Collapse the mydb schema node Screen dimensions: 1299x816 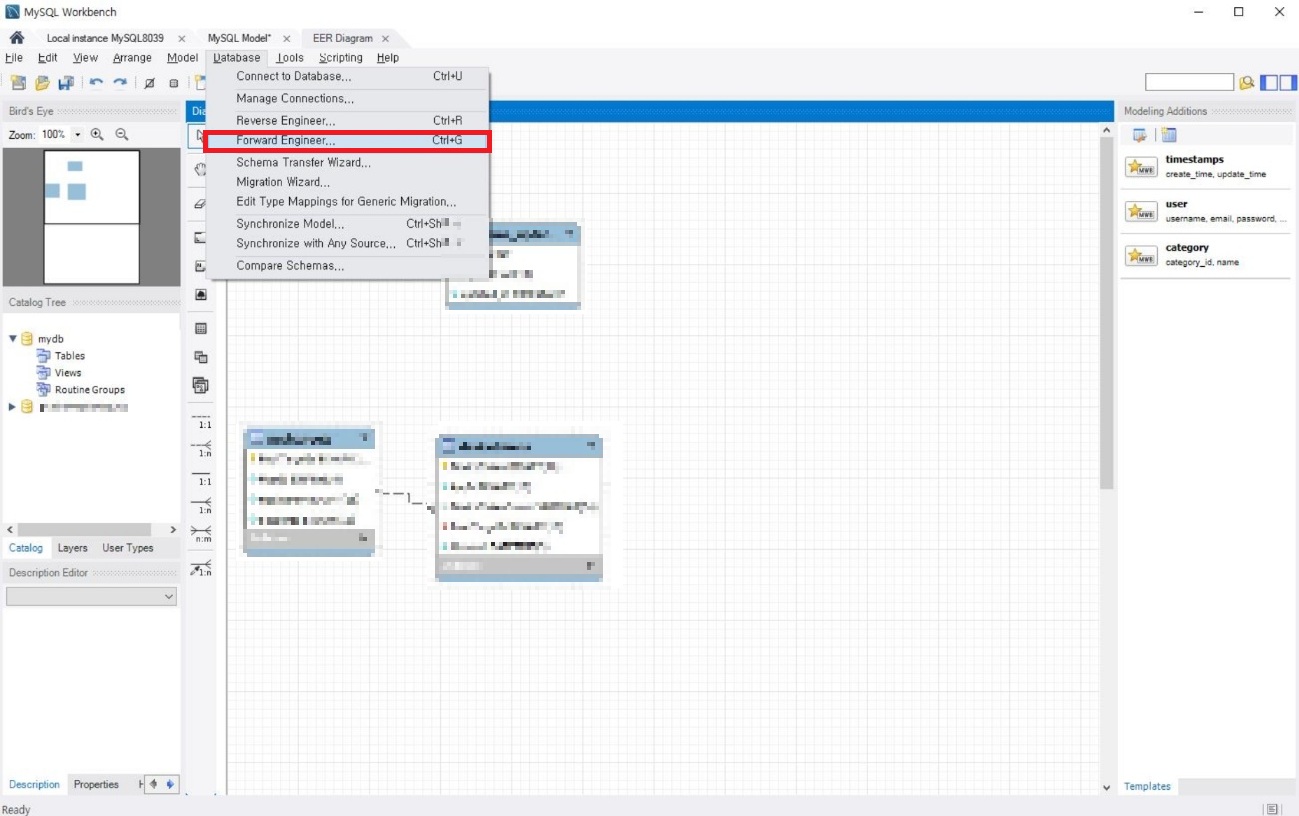(x=12, y=339)
